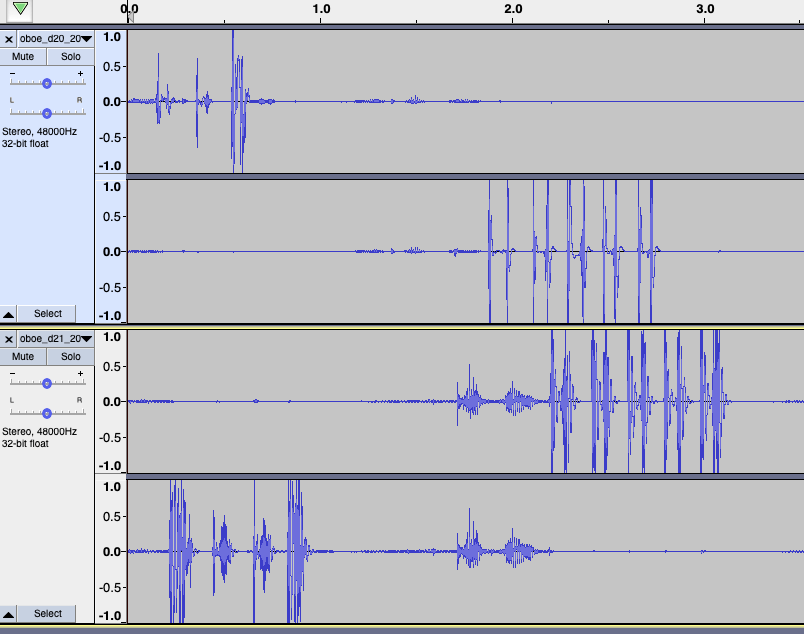Click the gain plus sign of oboe_d20

point(81,73)
